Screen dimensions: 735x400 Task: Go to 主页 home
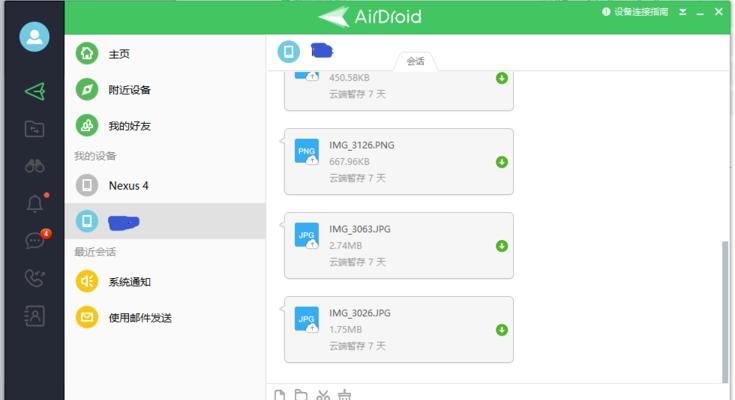[165, 53]
